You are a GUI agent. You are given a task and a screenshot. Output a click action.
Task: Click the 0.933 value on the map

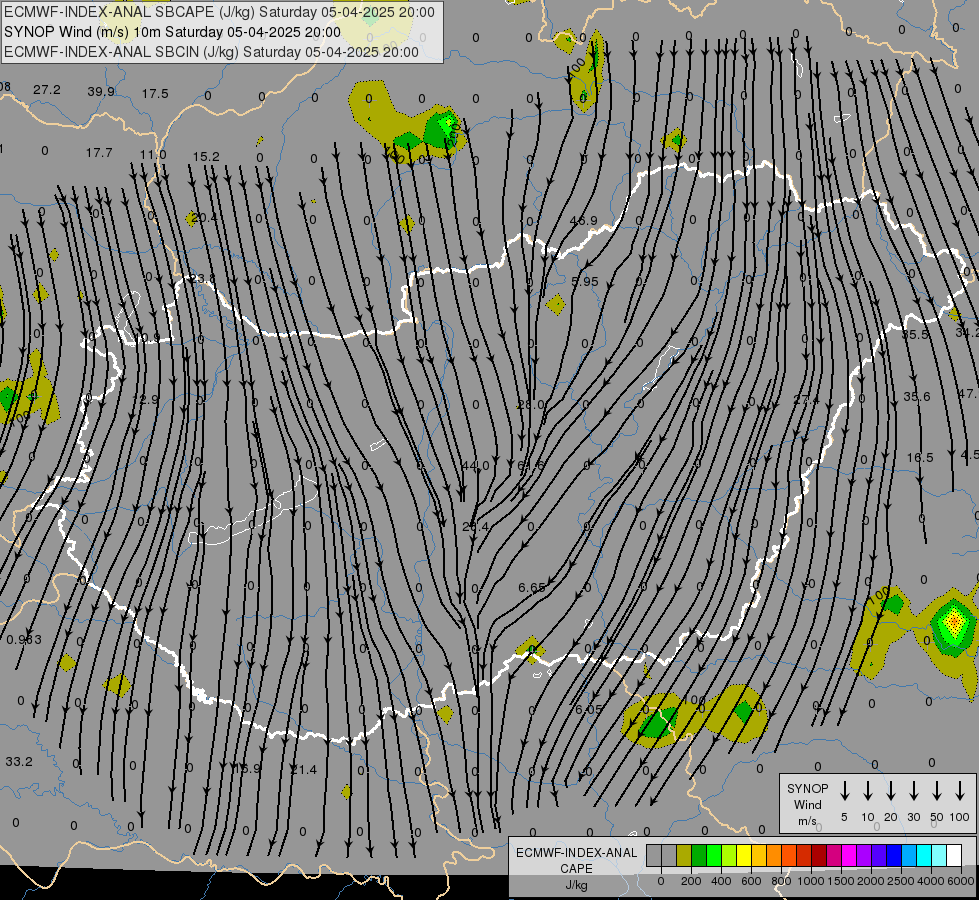[x=24, y=640]
